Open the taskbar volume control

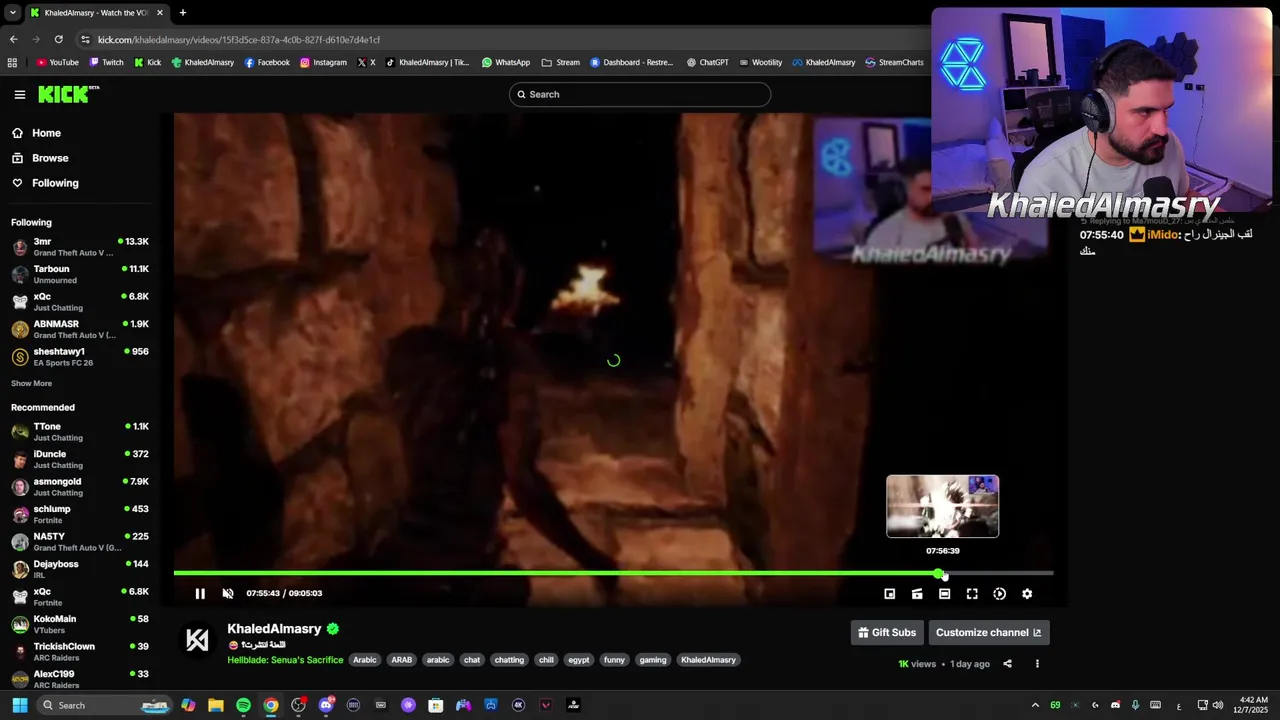1218,705
